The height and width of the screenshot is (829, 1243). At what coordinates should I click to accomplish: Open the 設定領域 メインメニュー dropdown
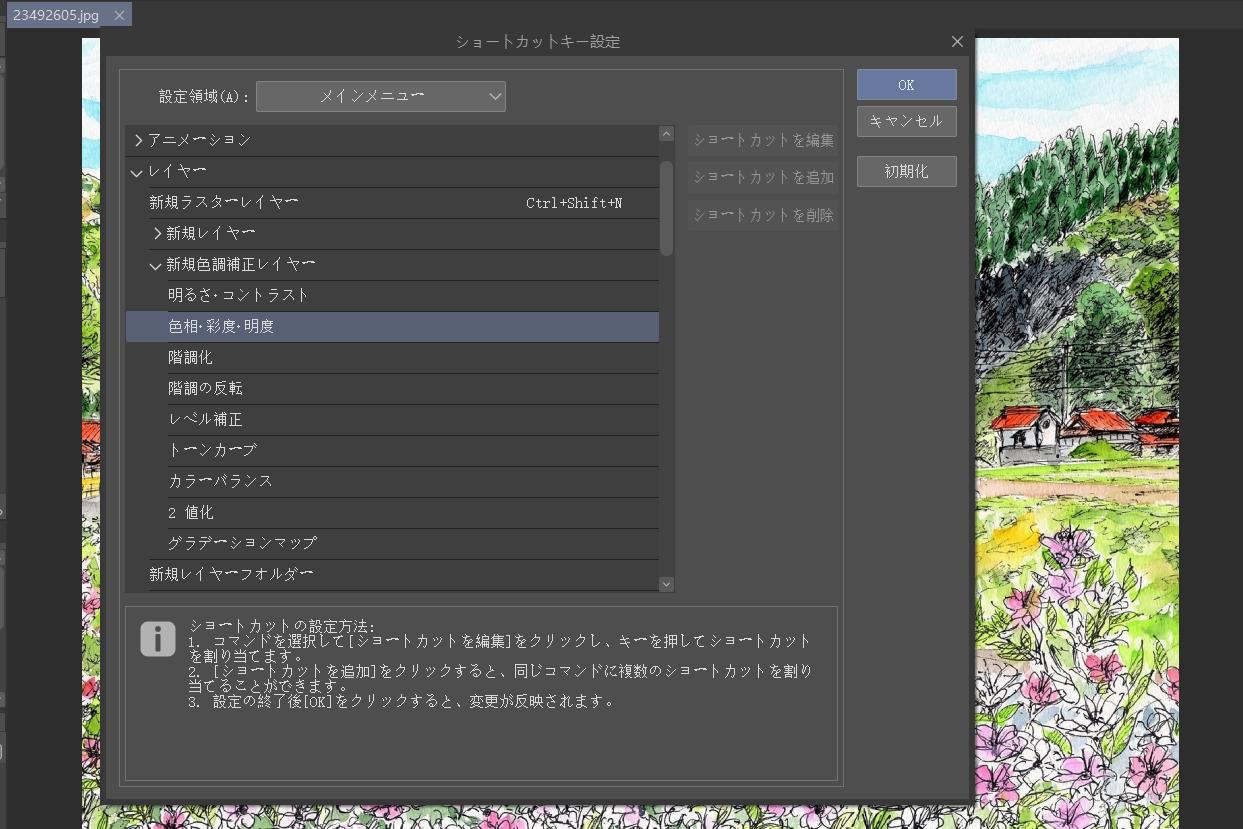pyautogui.click(x=381, y=96)
